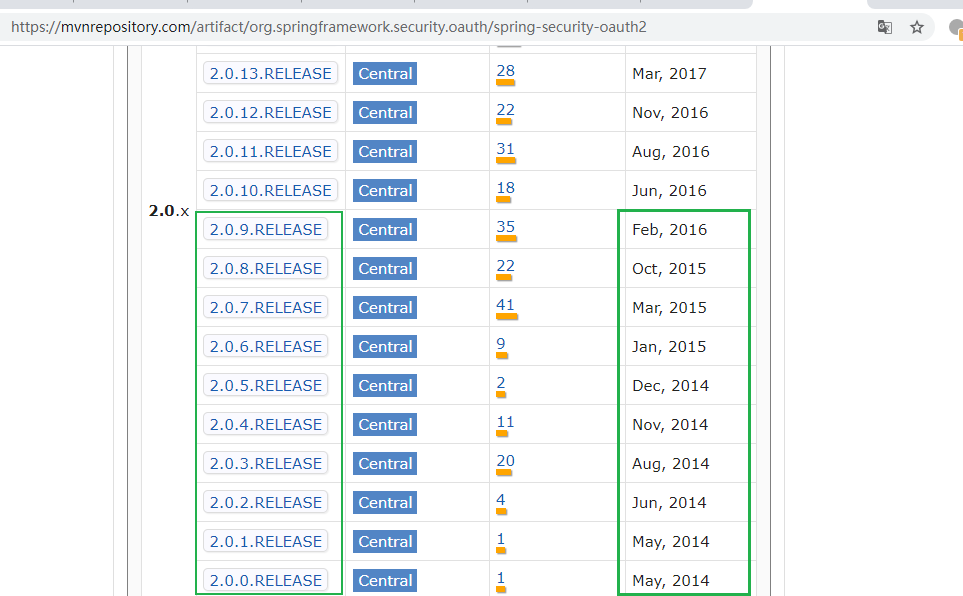
Task: Click Central button in 2.0.1.RELEASE row
Action: (x=385, y=542)
